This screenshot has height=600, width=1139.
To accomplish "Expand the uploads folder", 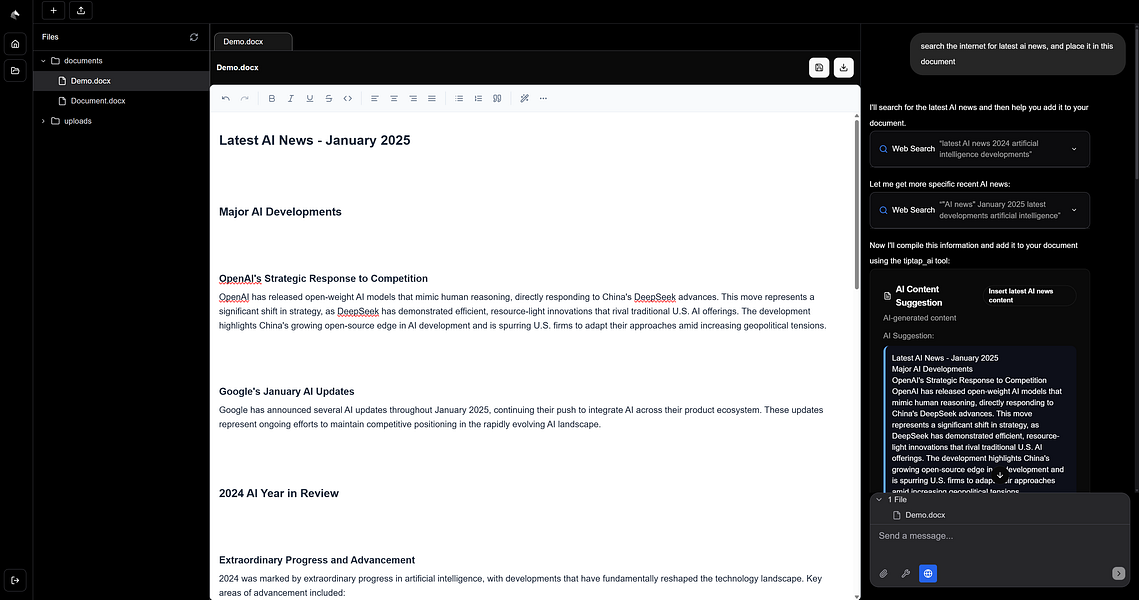I will (43, 121).
